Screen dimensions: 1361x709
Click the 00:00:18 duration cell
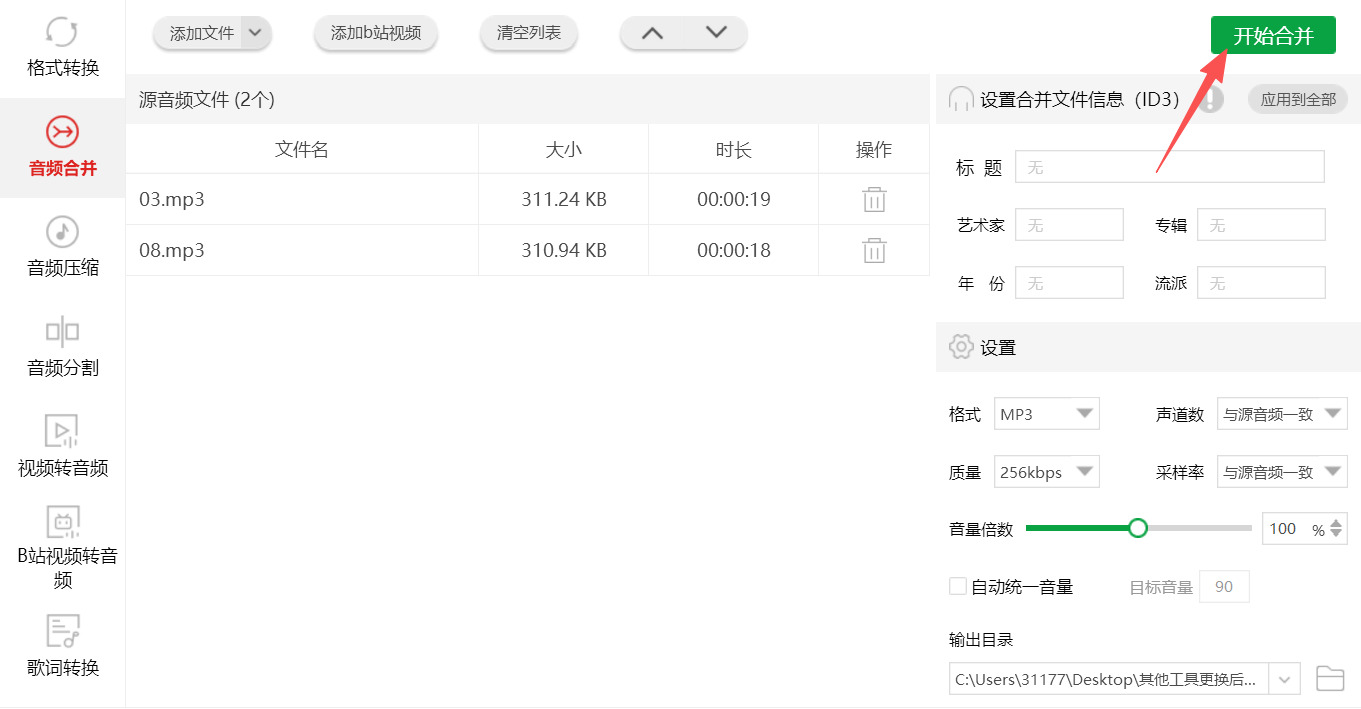click(734, 250)
